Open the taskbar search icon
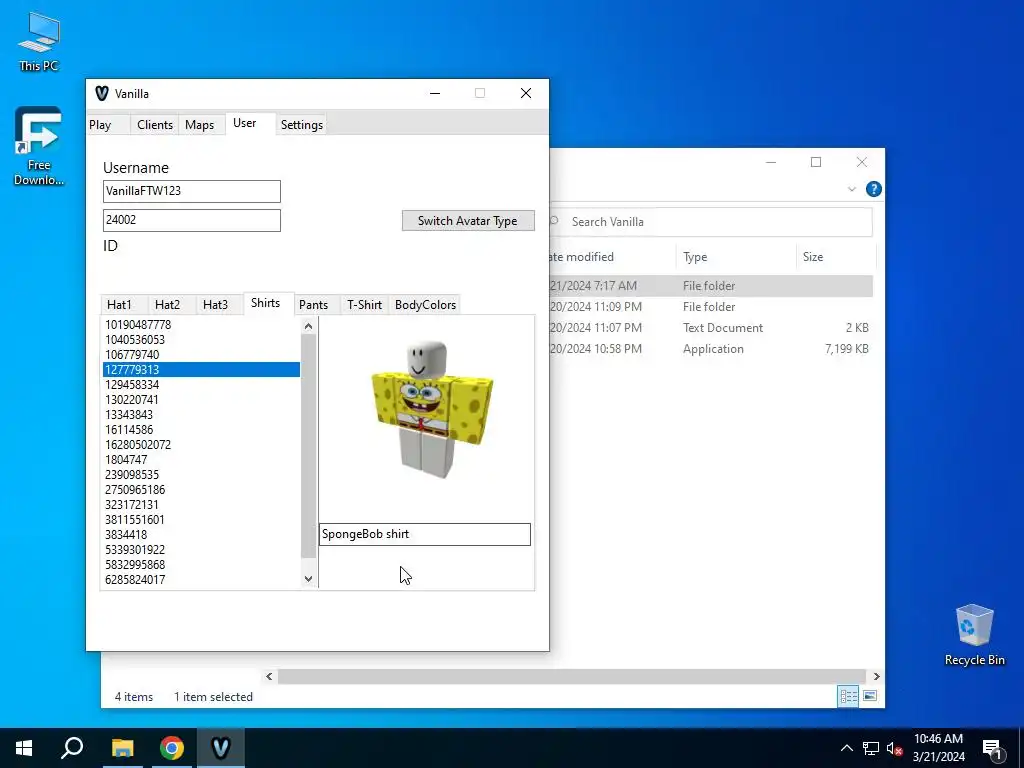1024x768 pixels. (72, 748)
